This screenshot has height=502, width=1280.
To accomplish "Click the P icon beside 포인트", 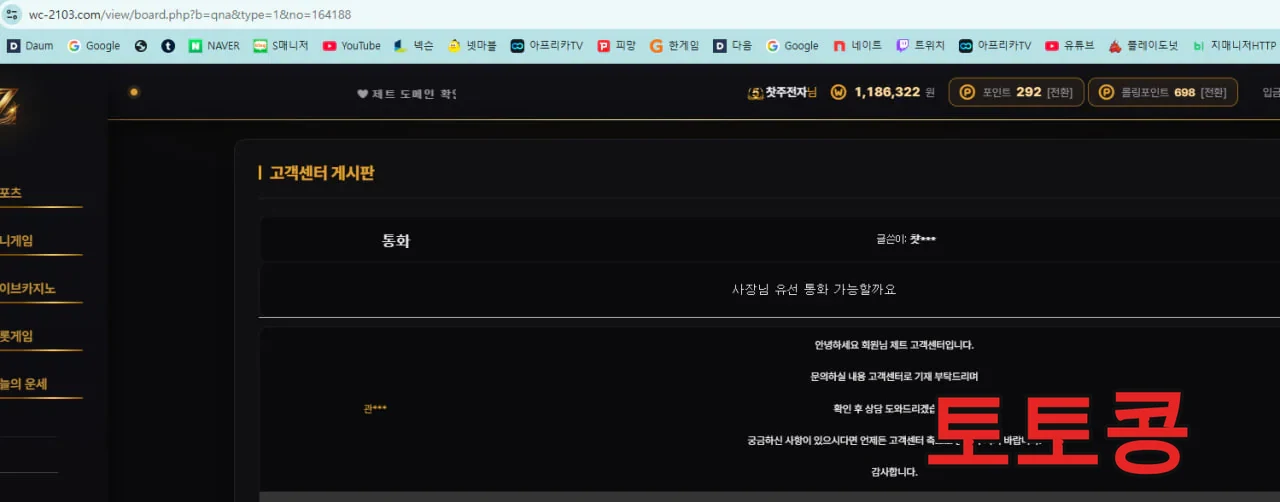I will tap(967, 92).
